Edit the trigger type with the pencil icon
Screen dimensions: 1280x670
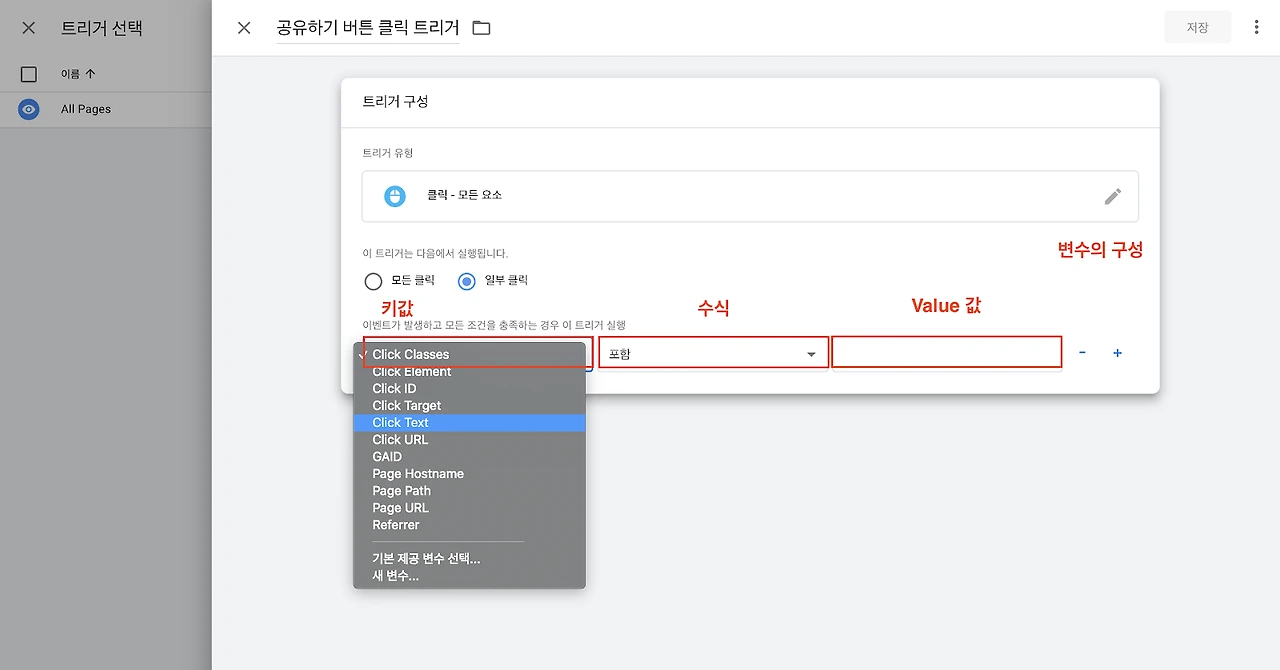(x=1113, y=196)
